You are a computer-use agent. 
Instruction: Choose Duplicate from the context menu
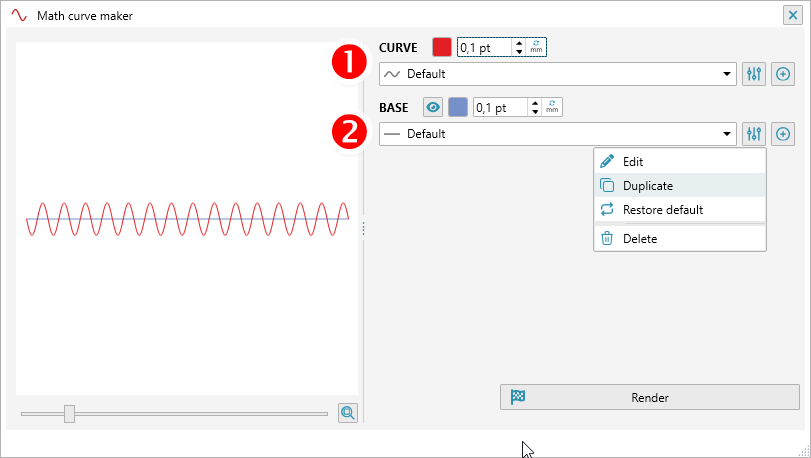pos(680,186)
